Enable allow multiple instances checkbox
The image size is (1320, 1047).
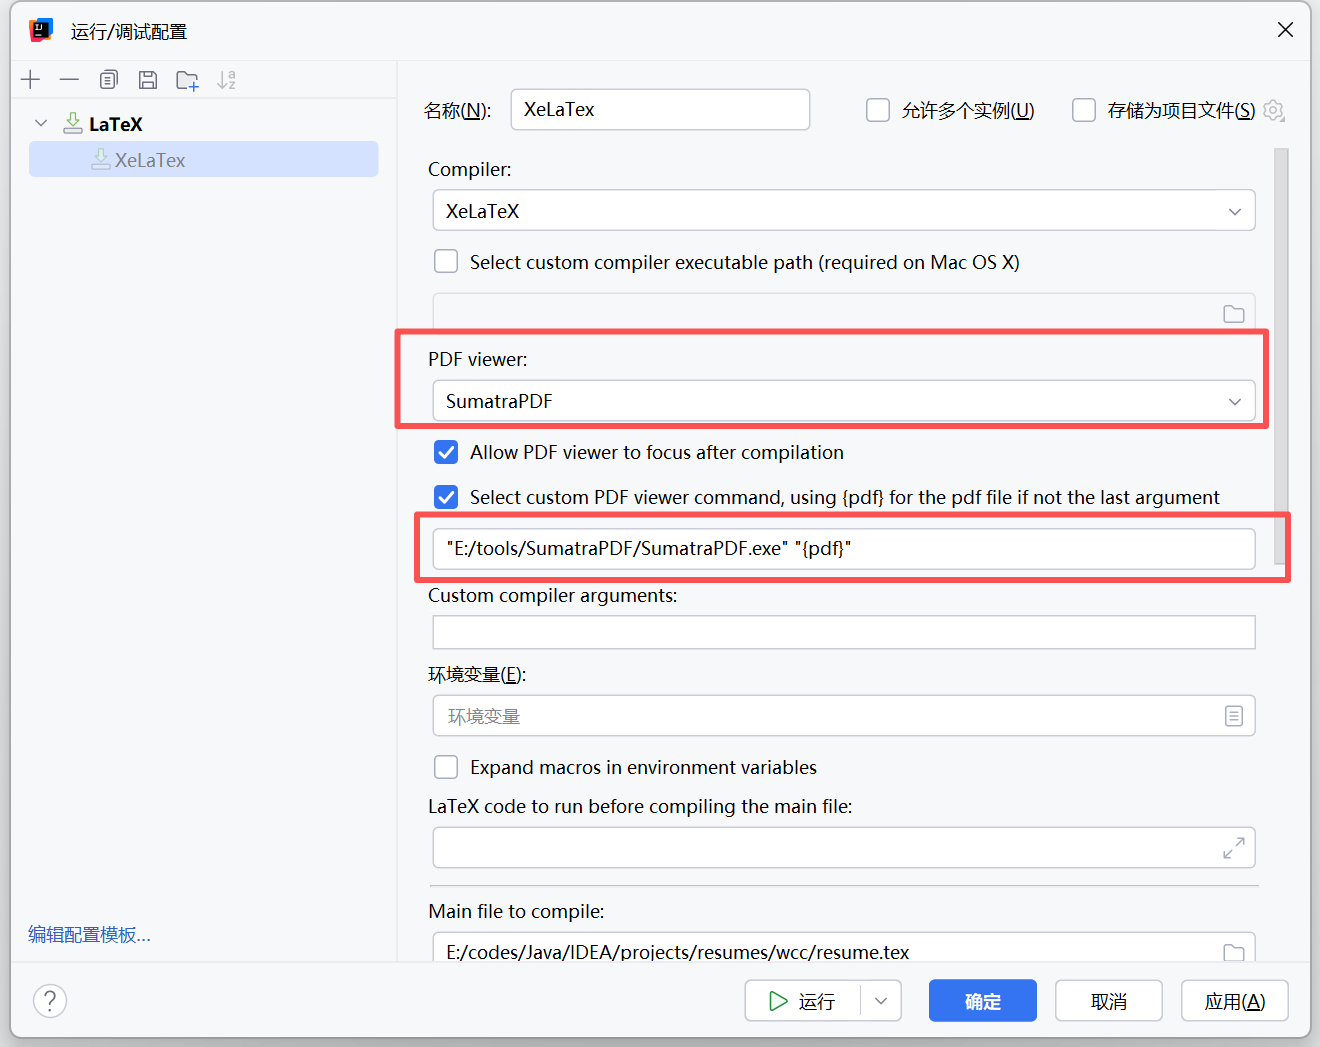tap(878, 110)
